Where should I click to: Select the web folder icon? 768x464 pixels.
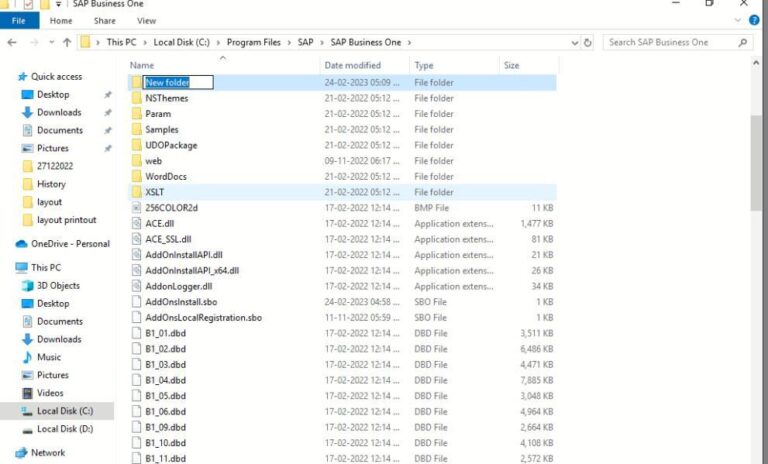[x=137, y=161]
